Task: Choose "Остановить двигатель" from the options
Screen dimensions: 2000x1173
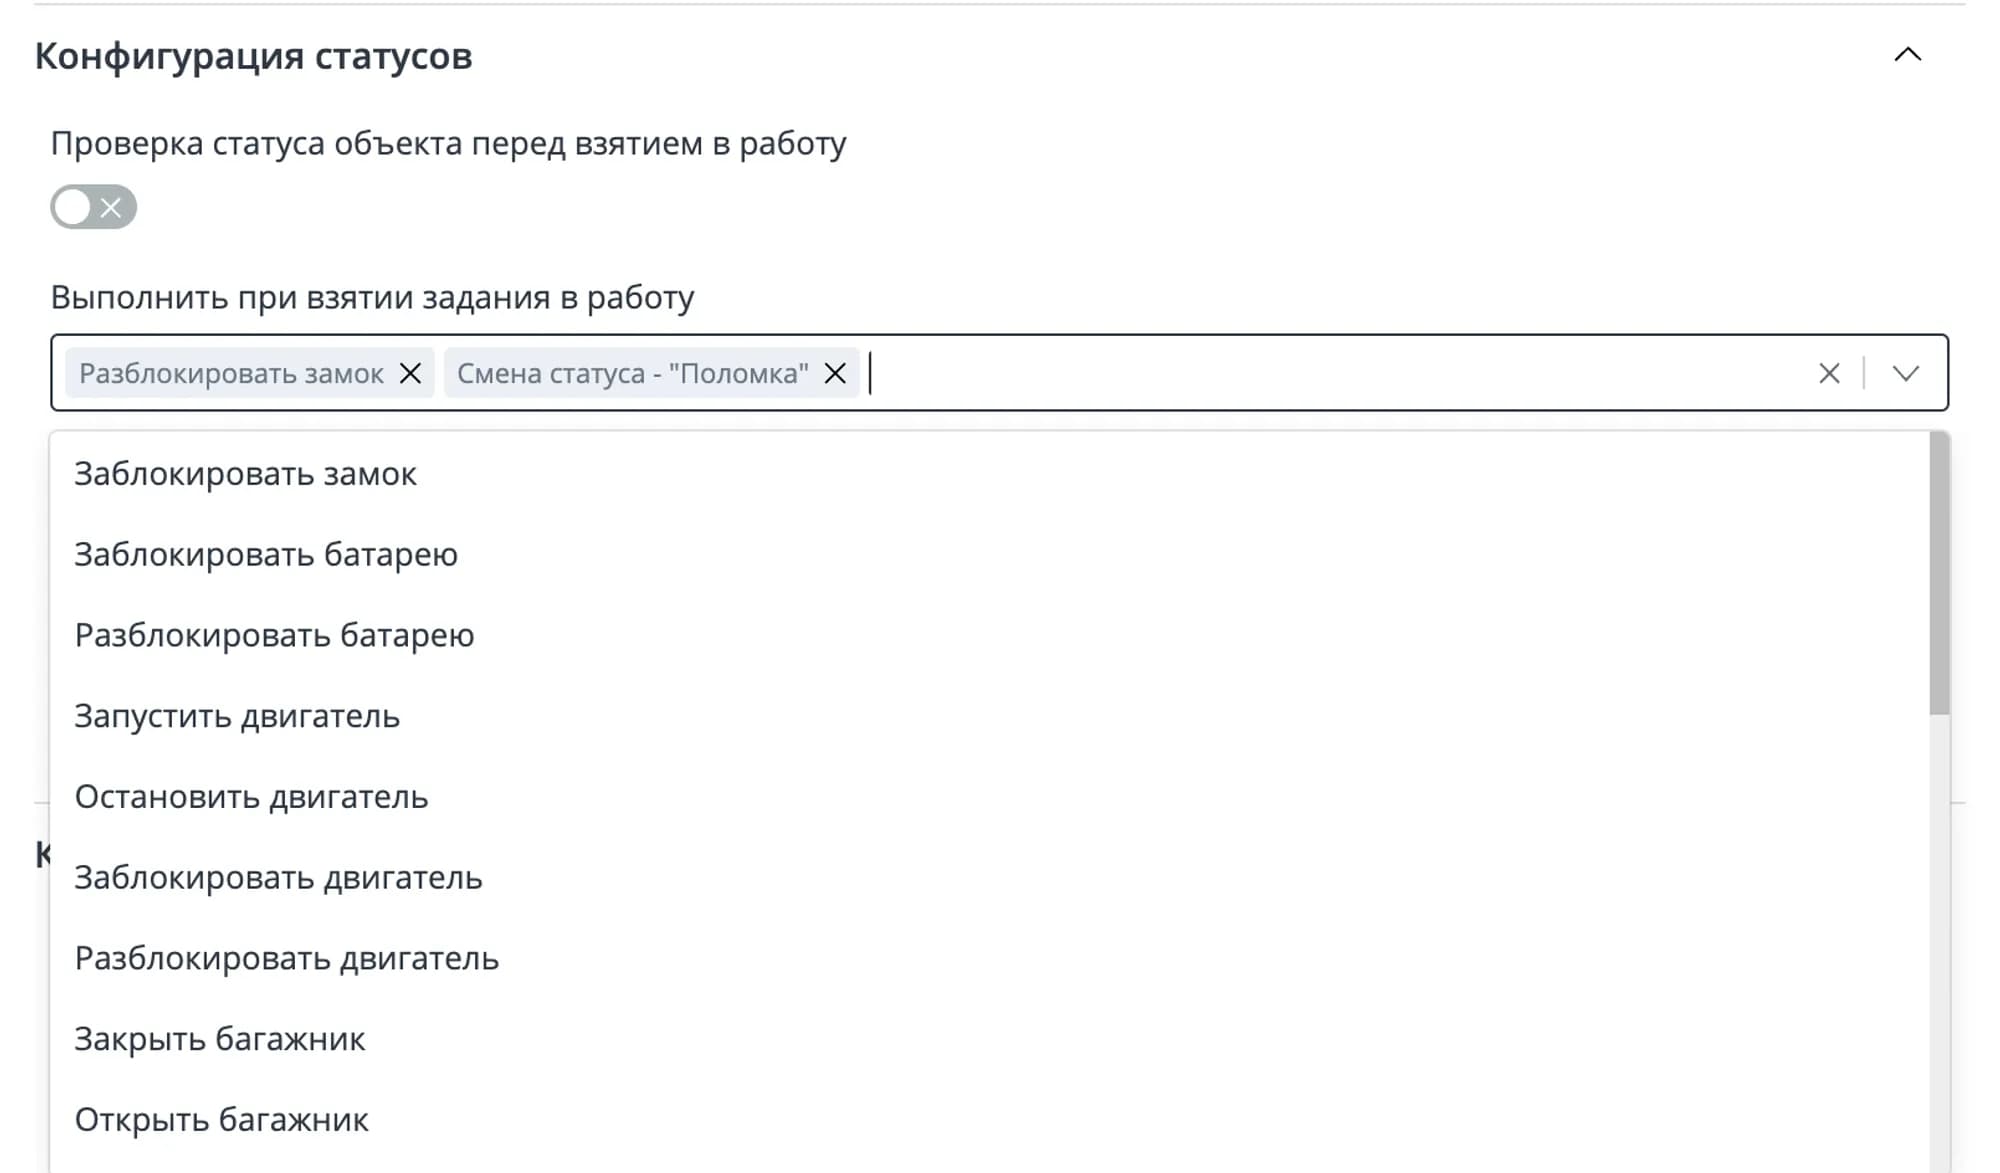Action: 251,797
